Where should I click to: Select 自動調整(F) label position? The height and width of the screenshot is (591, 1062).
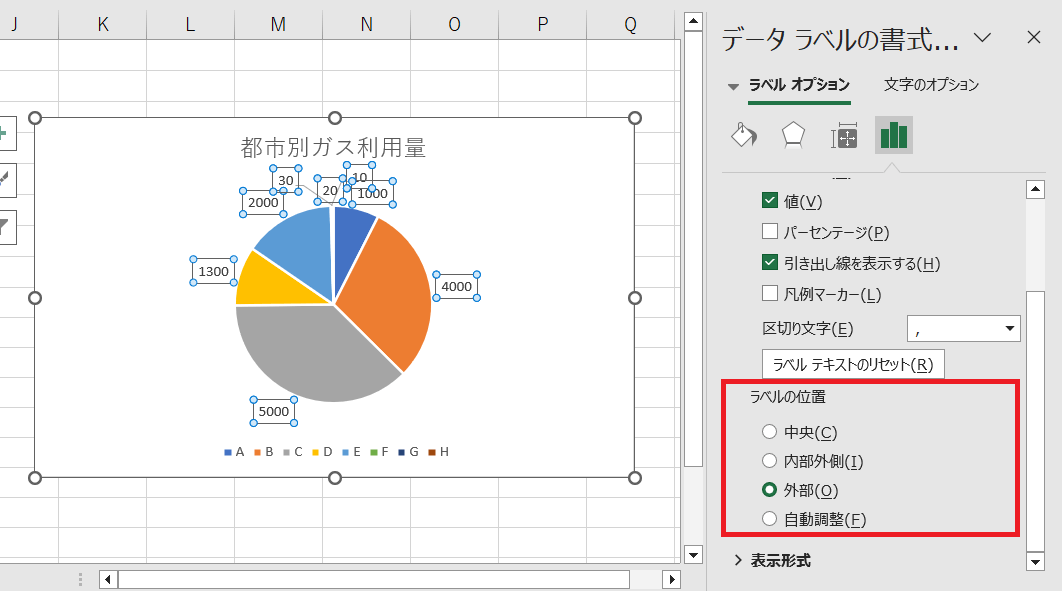pos(769,519)
